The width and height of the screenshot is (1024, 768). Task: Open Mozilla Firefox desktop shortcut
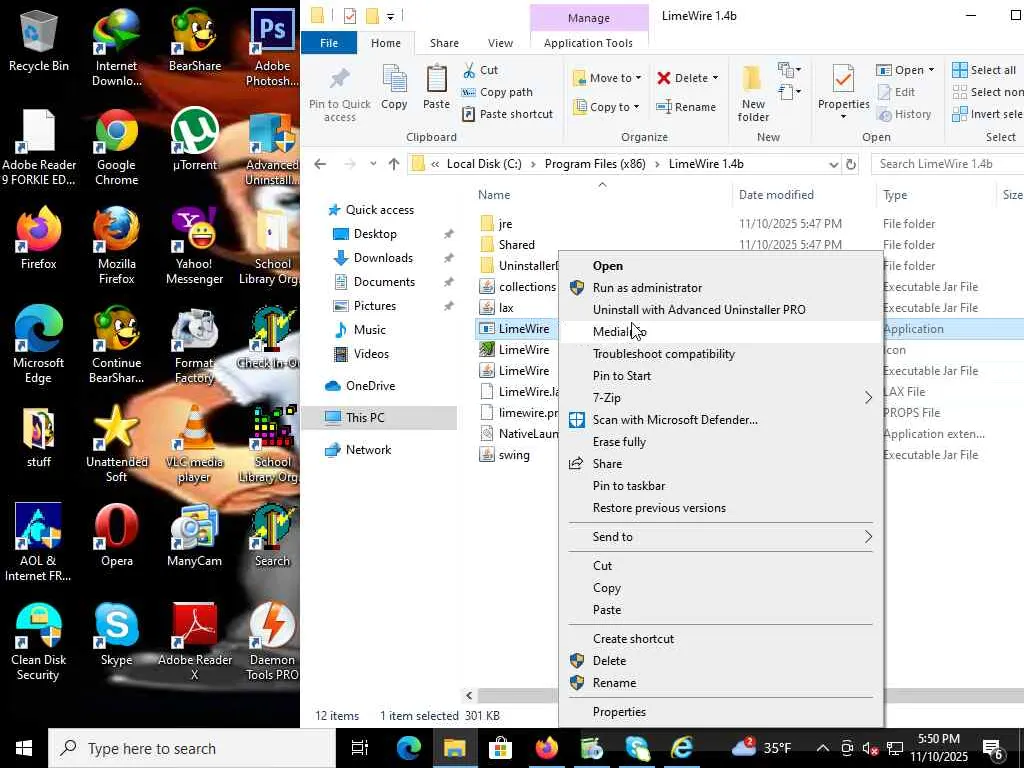pyautogui.click(x=116, y=246)
